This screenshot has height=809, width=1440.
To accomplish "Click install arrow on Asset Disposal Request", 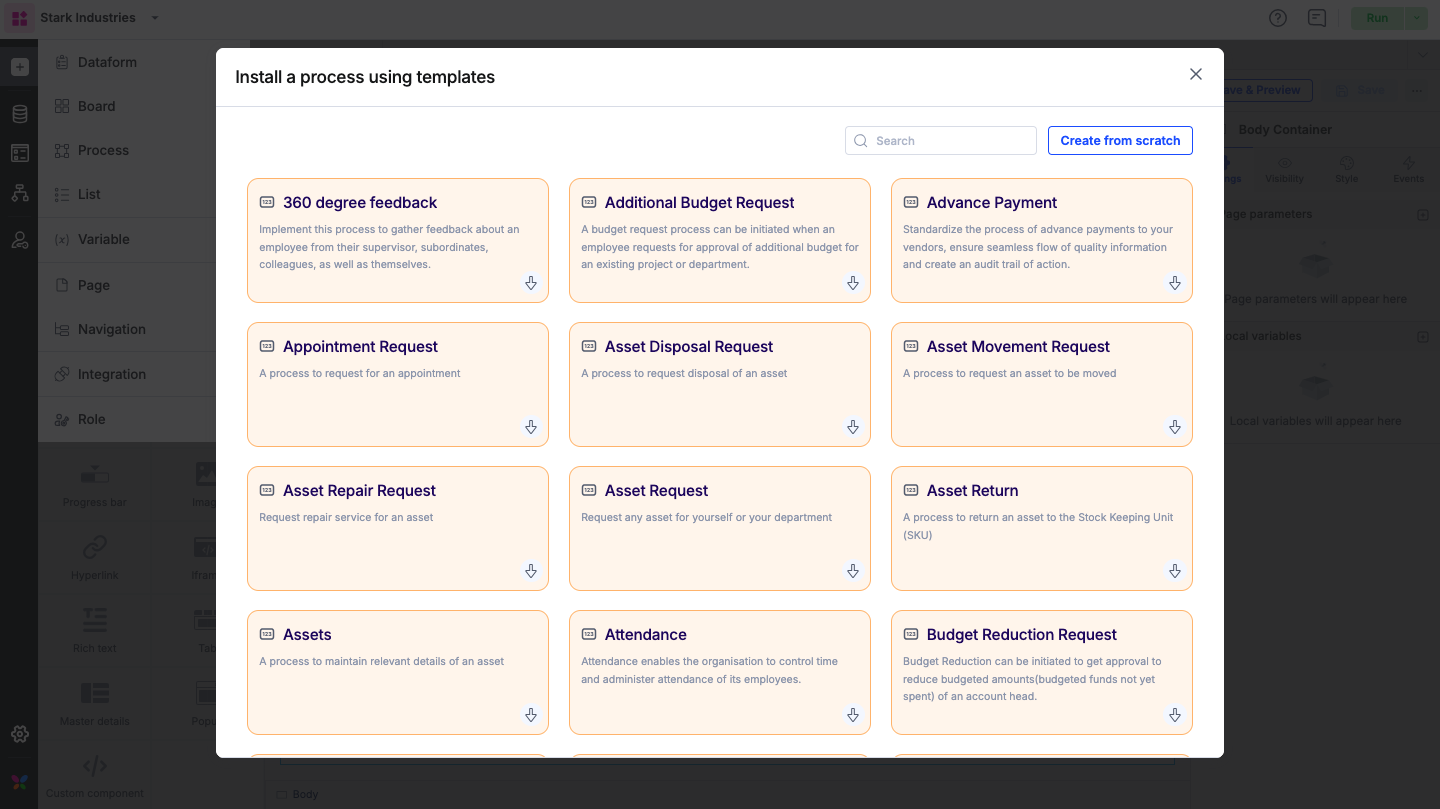I will 853,428.
